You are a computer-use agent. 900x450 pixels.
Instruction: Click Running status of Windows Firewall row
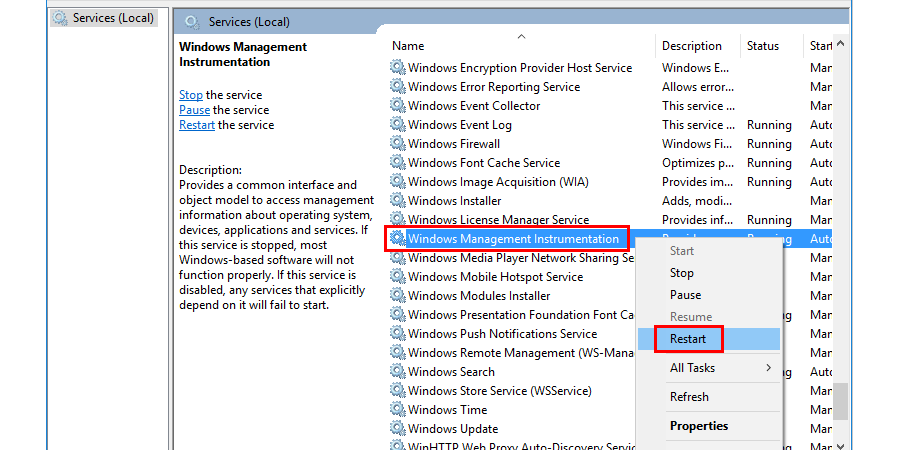click(769, 143)
